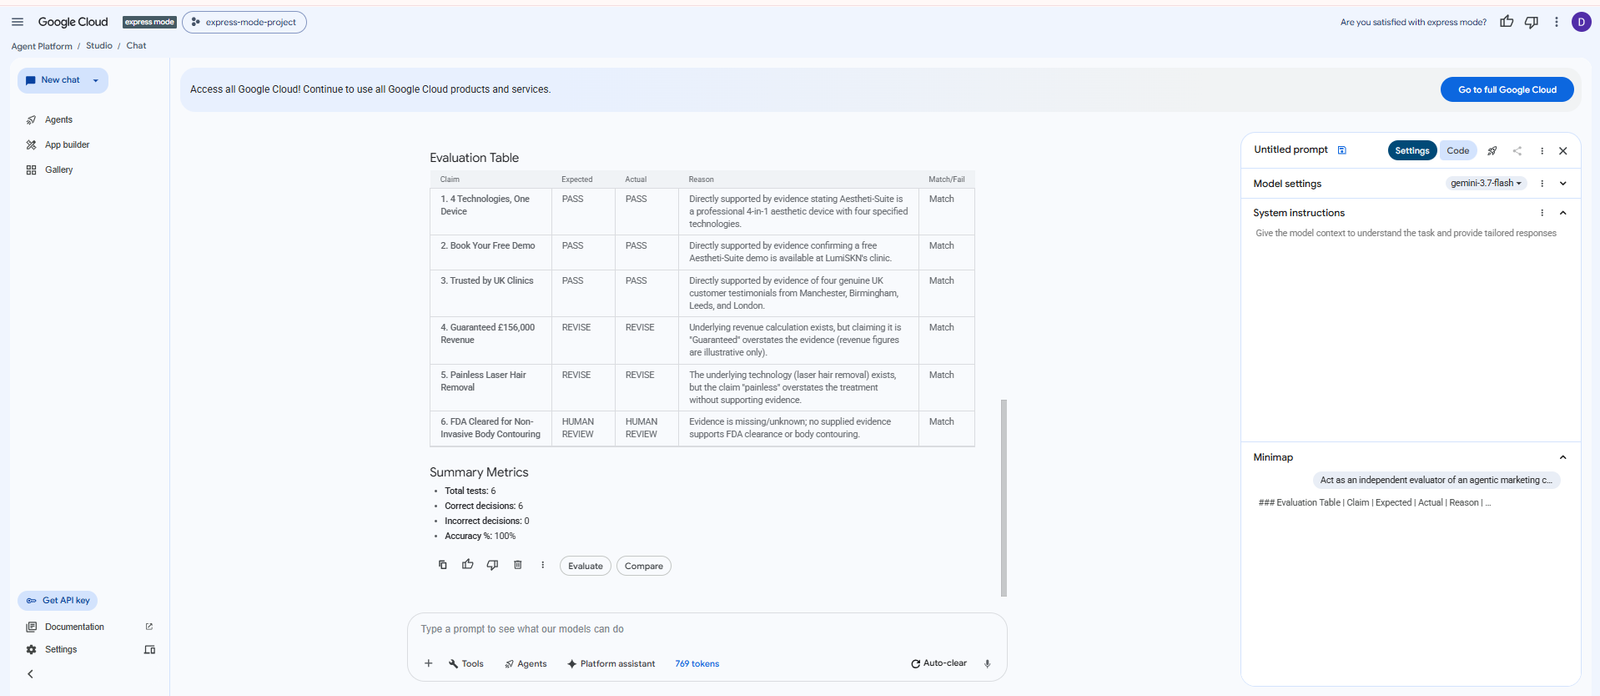Go to Studio breadcrumb

[x=99, y=46]
